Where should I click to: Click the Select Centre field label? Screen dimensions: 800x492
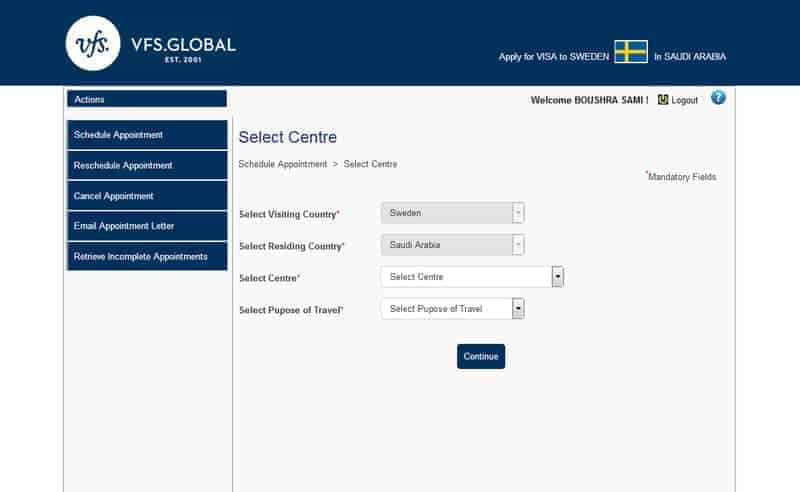269,278
